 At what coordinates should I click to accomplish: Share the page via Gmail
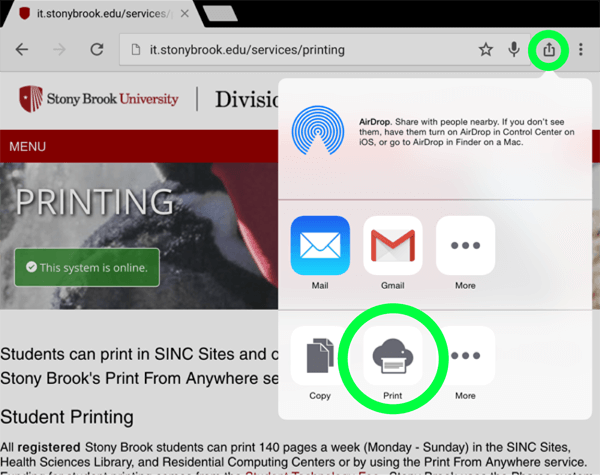tap(392, 245)
